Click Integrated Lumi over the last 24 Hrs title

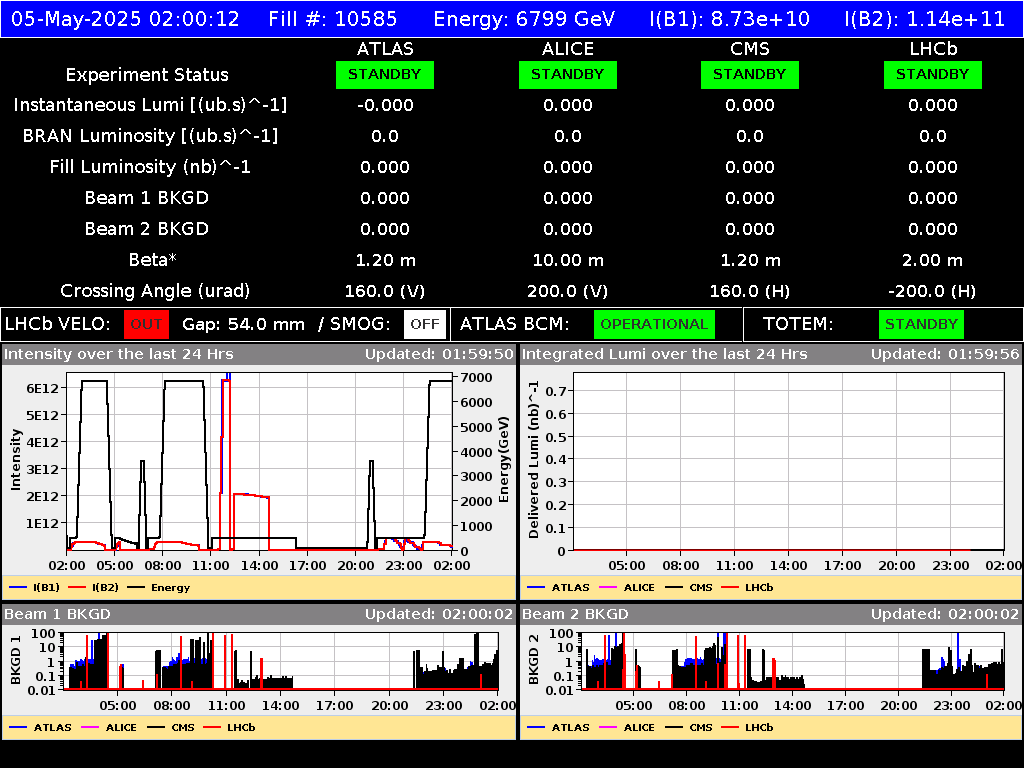tap(665, 354)
